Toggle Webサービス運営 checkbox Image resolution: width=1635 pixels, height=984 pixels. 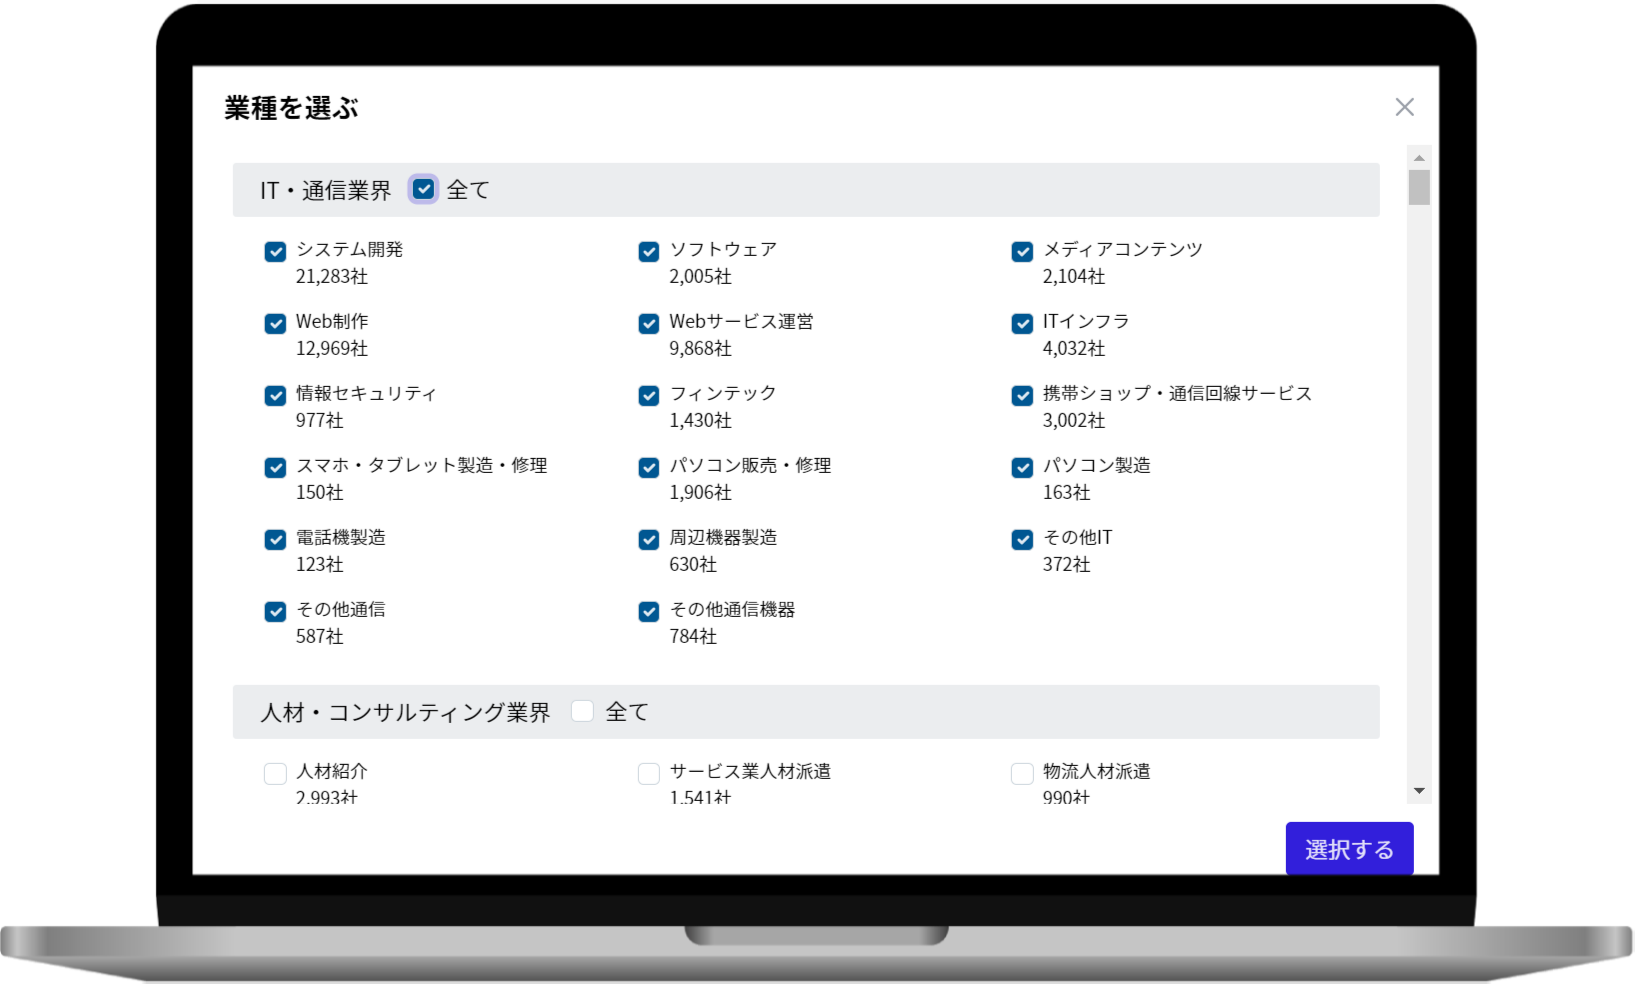click(x=649, y=324)
